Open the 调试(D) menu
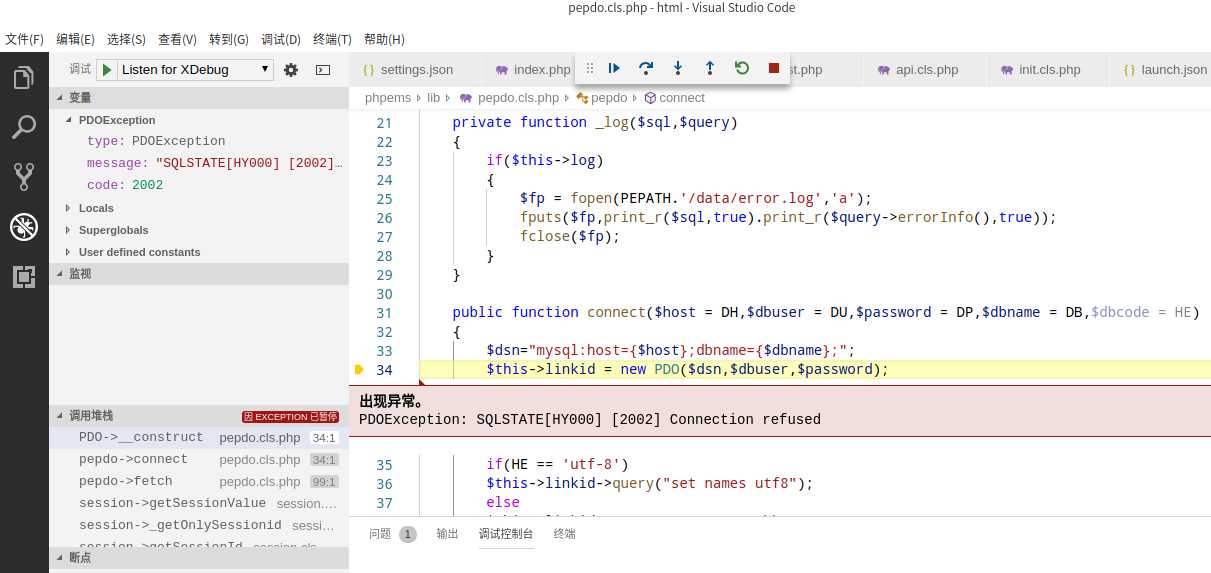 (281, 40)
